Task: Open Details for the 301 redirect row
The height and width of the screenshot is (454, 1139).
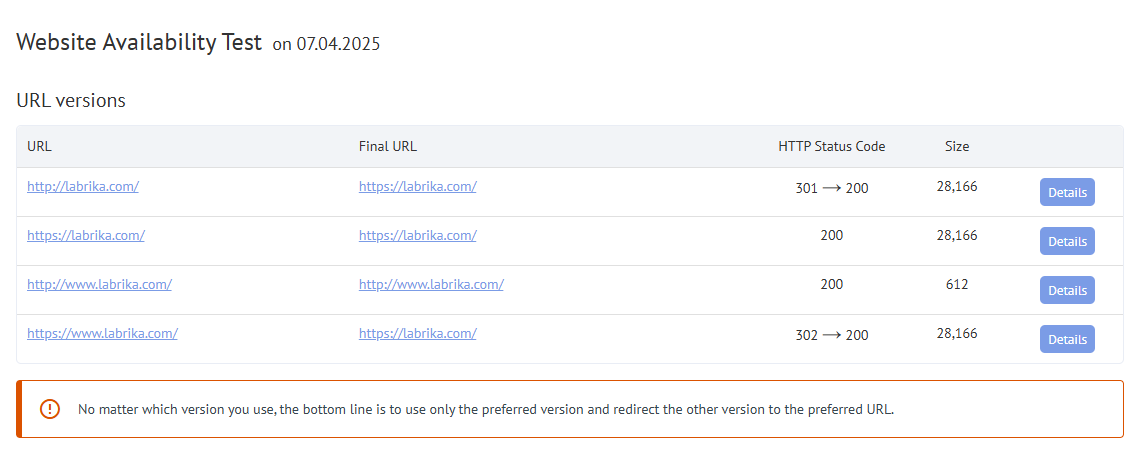Action: (x=1067, y=192)
